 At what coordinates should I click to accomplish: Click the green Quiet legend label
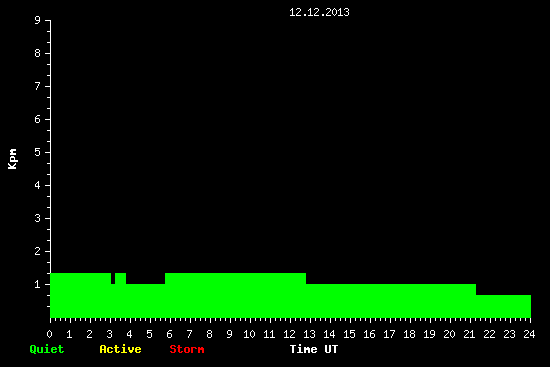(x=47, y=349)
